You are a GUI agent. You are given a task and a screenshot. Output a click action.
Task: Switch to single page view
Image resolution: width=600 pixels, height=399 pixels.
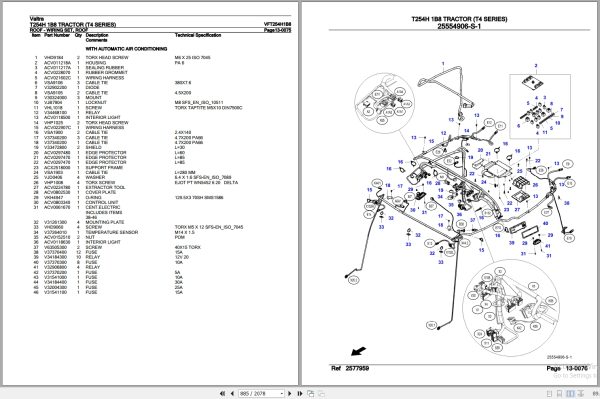pyautogui.click(x=549, y=393)
